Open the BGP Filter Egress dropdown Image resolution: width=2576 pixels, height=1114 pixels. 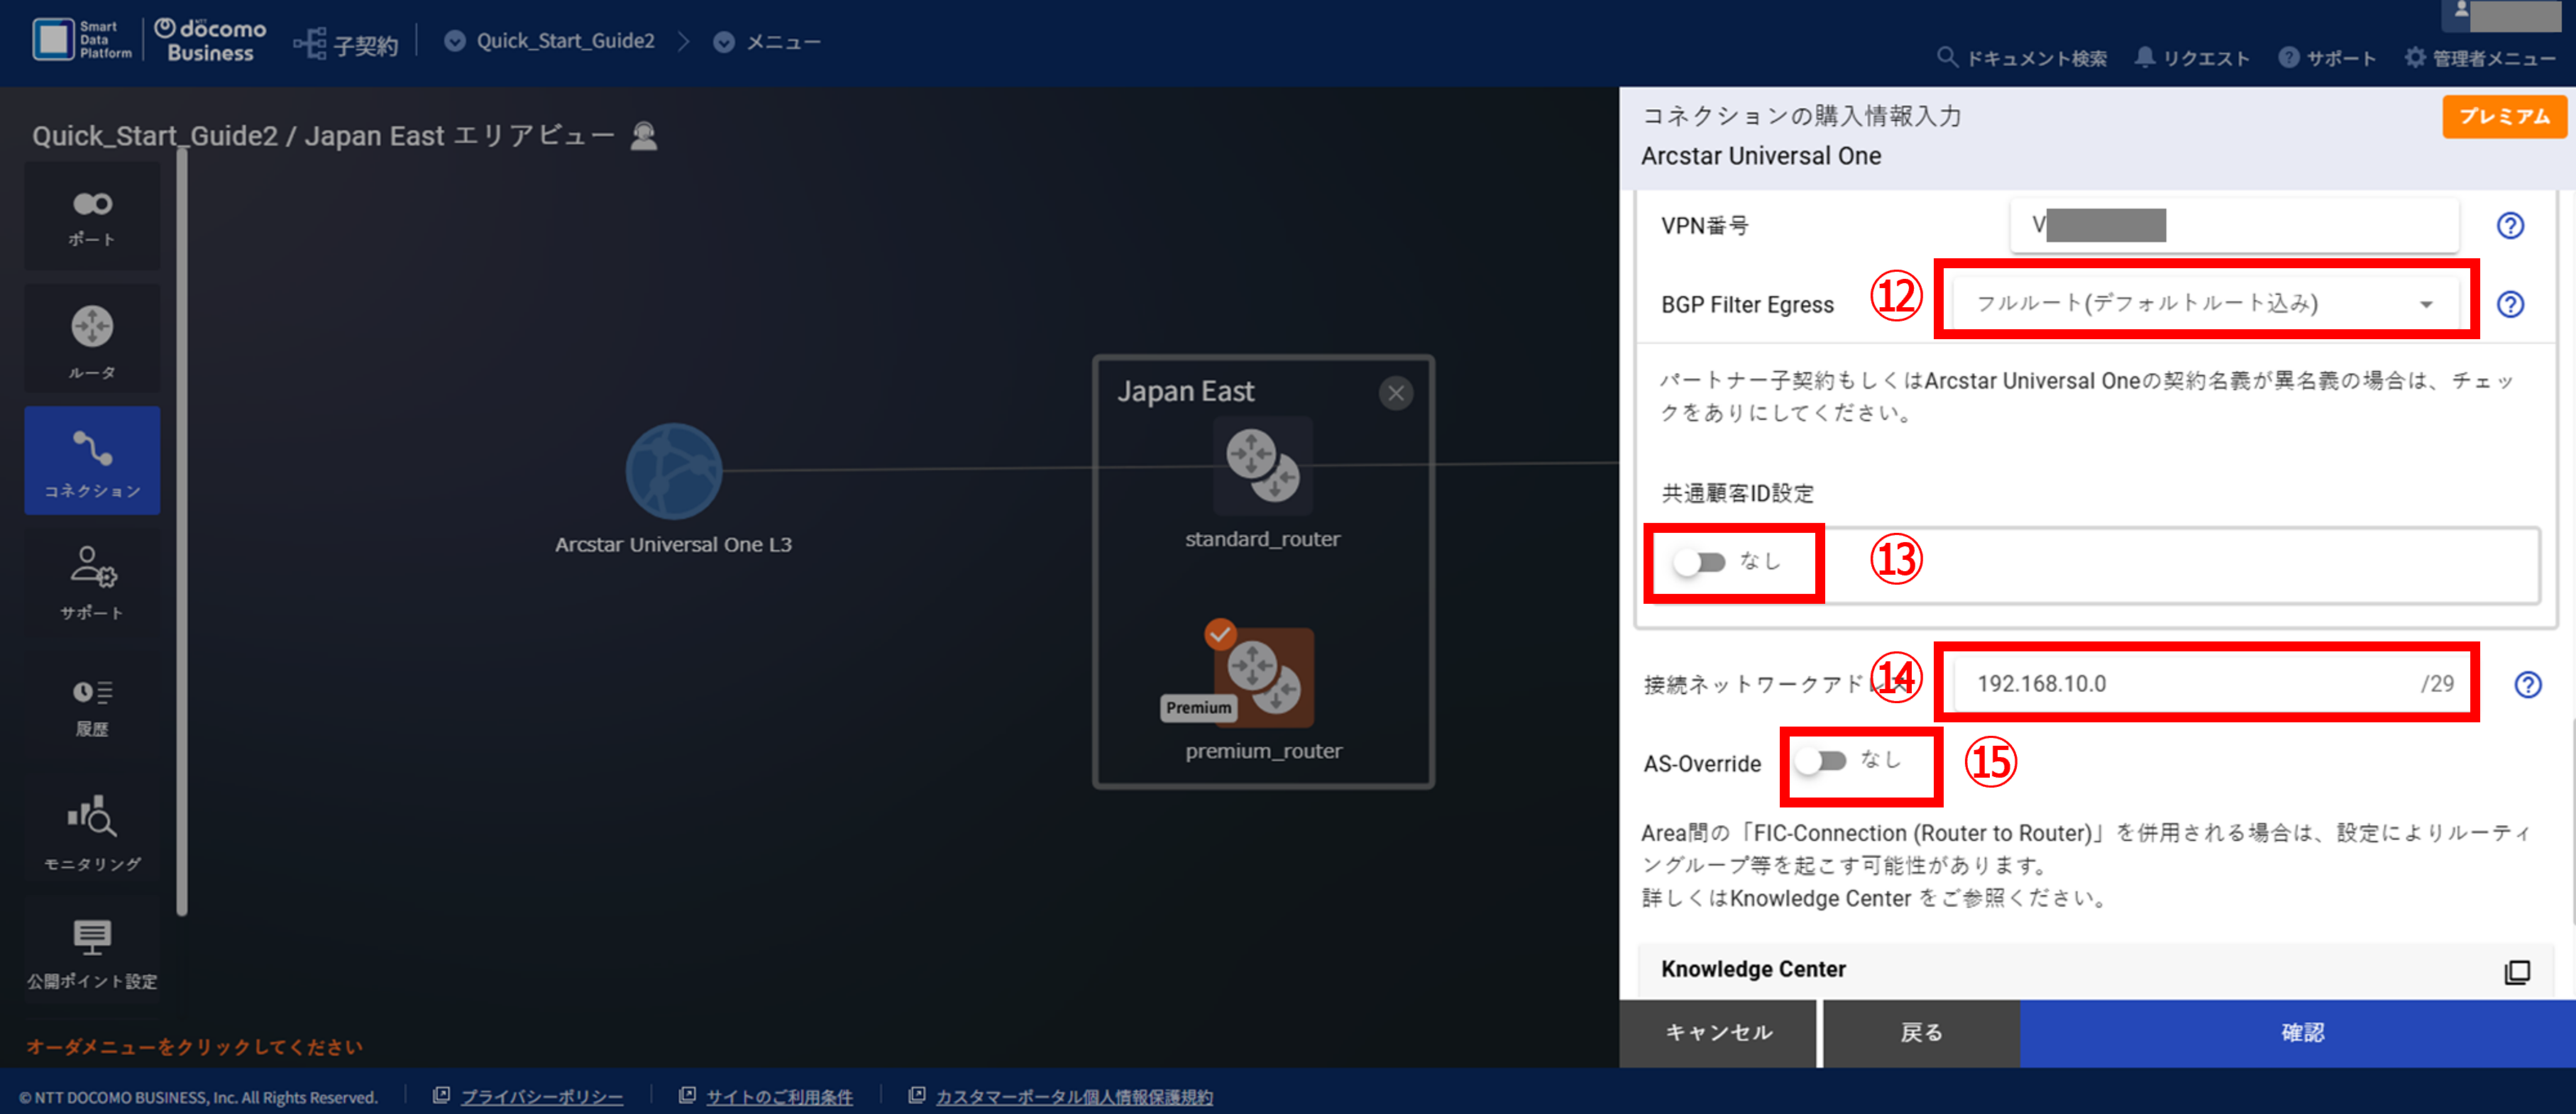[2205, 303]
